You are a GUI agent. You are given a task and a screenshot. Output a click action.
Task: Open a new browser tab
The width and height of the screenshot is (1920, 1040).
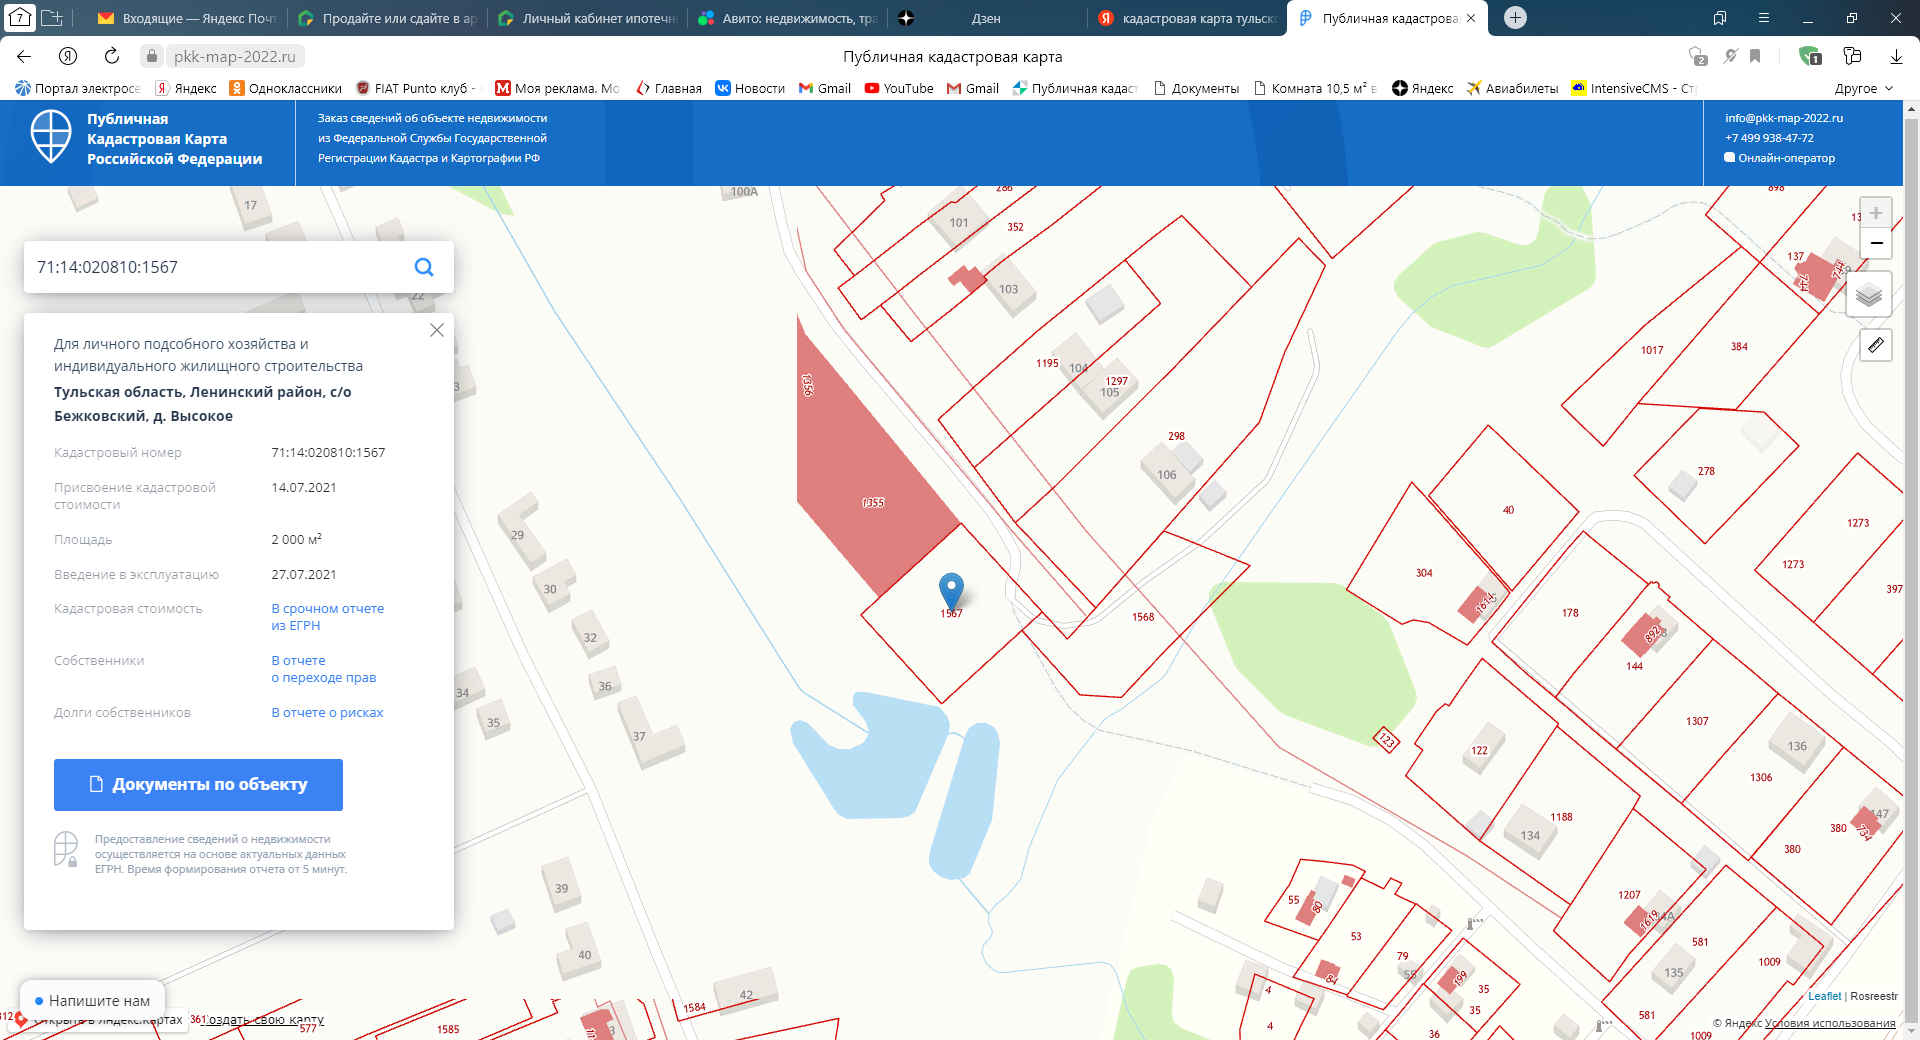[x=1515, y=18]
